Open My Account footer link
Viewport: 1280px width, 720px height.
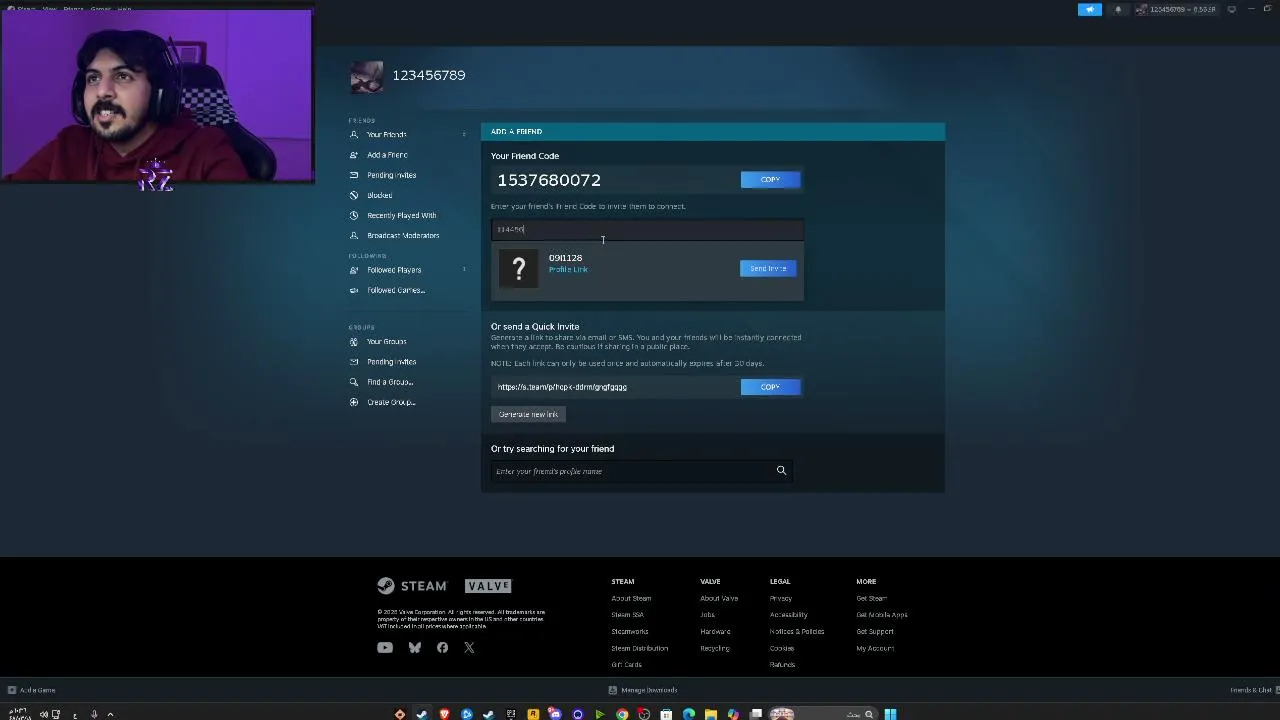point(875,648)
